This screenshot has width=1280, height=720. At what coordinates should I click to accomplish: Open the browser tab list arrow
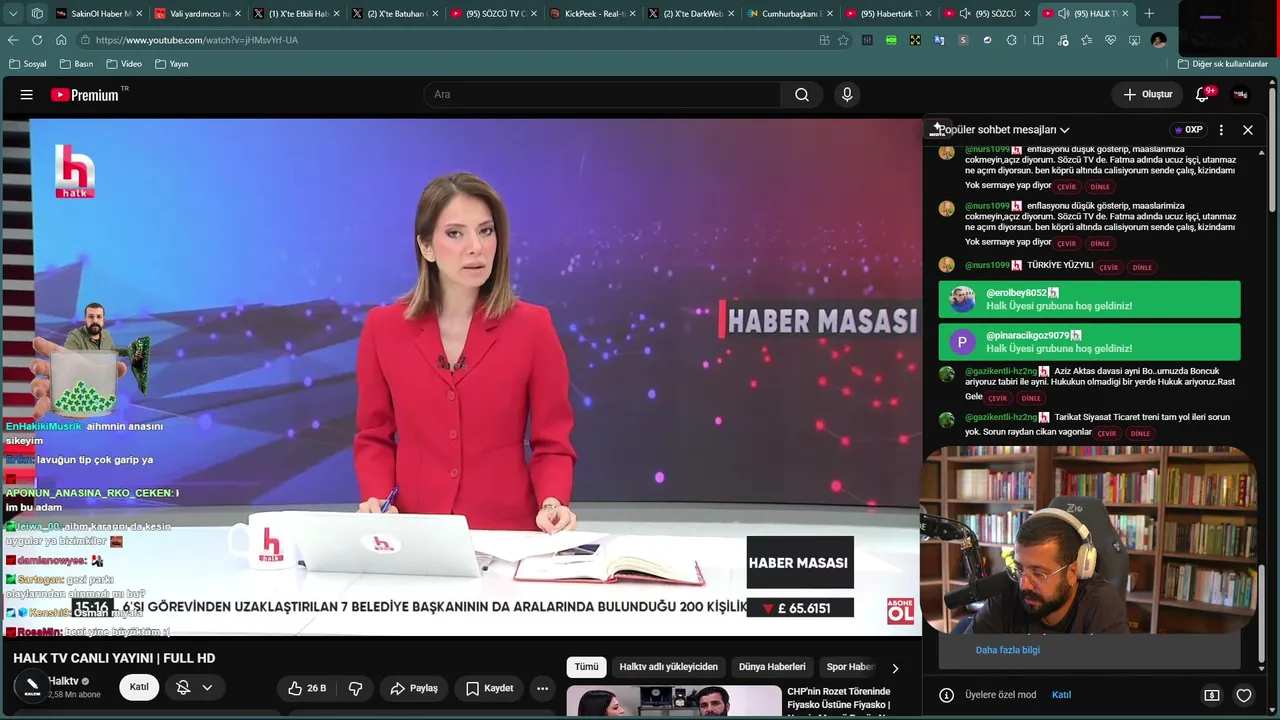coord(13,14)
